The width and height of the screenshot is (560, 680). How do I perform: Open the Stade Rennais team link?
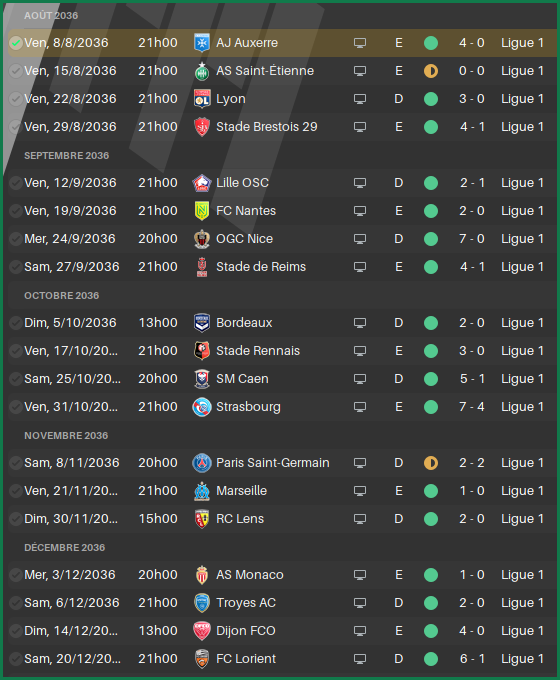pyautogui.click(x=258, y=351)
